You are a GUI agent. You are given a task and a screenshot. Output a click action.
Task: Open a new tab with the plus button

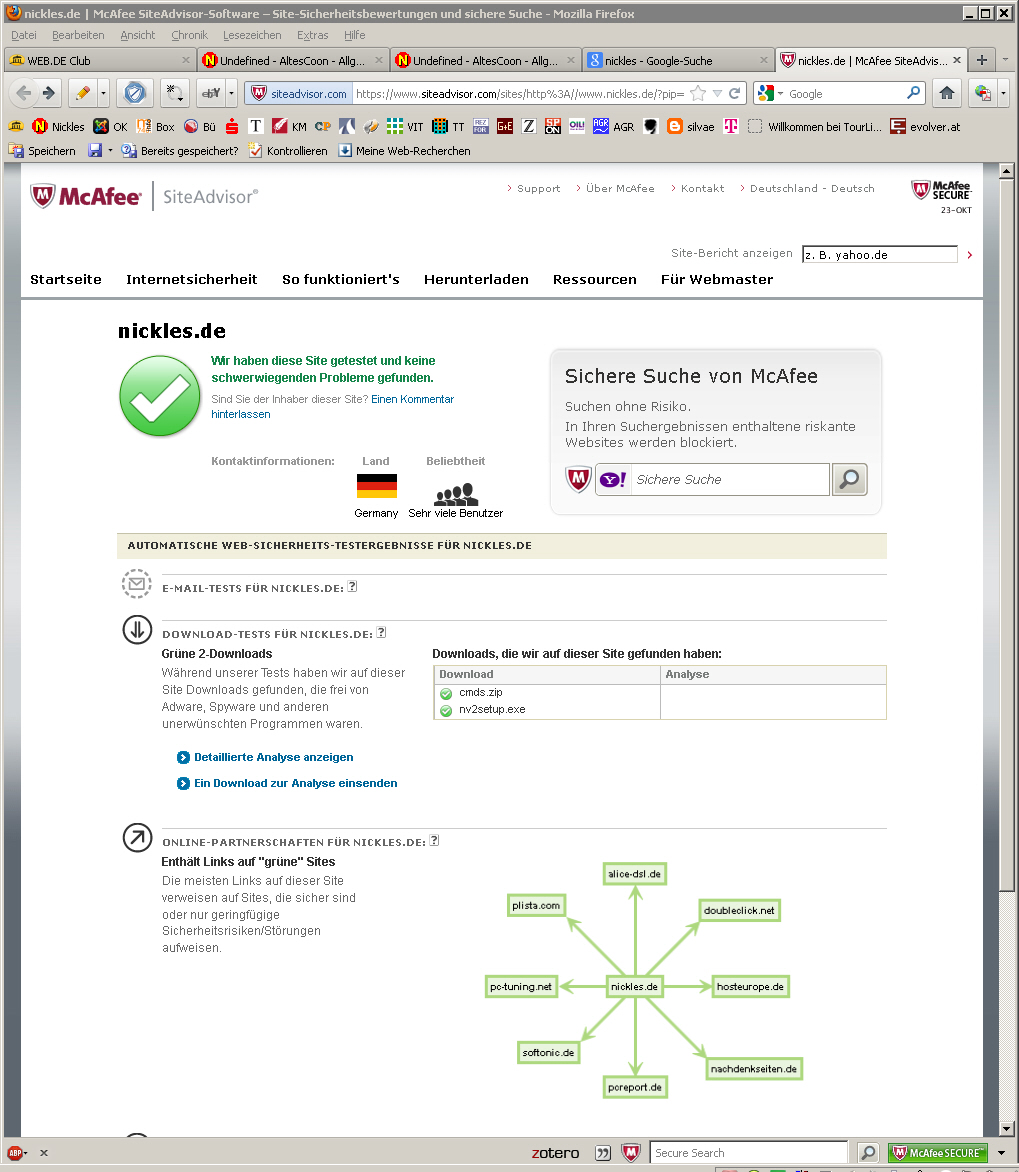(982, 60)
